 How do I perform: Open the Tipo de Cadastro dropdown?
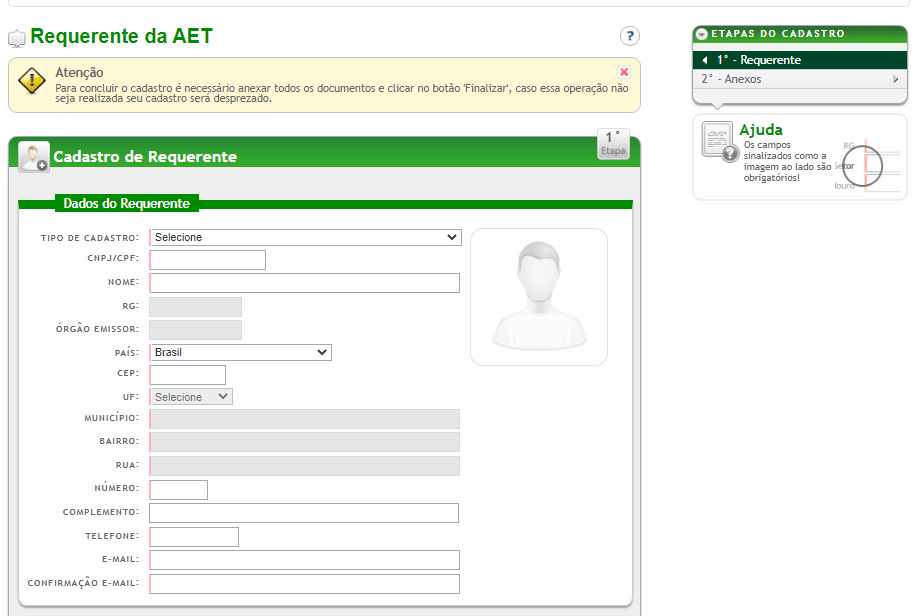(x=305, y=238)
